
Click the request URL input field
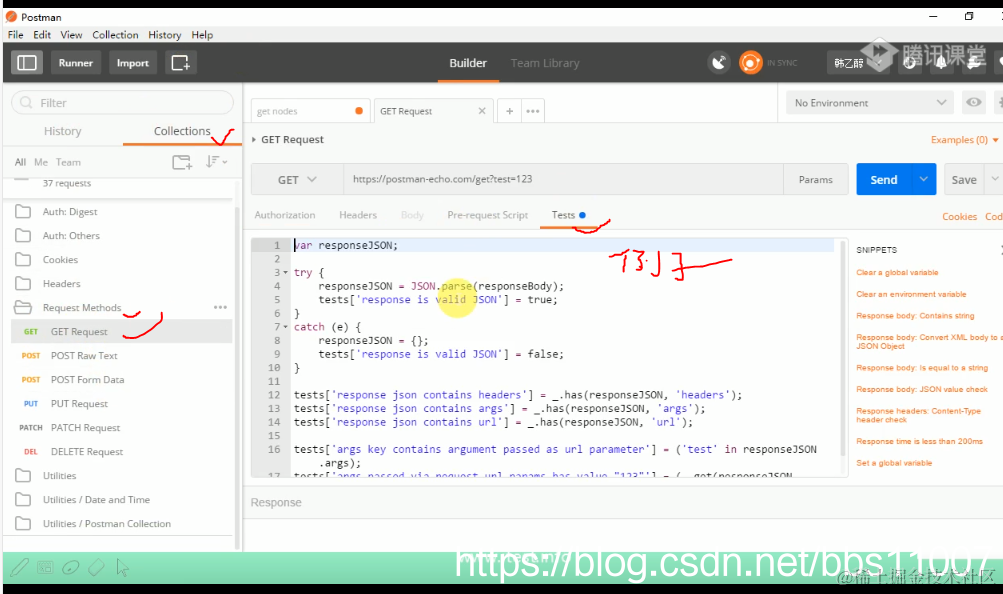[563, 179]
